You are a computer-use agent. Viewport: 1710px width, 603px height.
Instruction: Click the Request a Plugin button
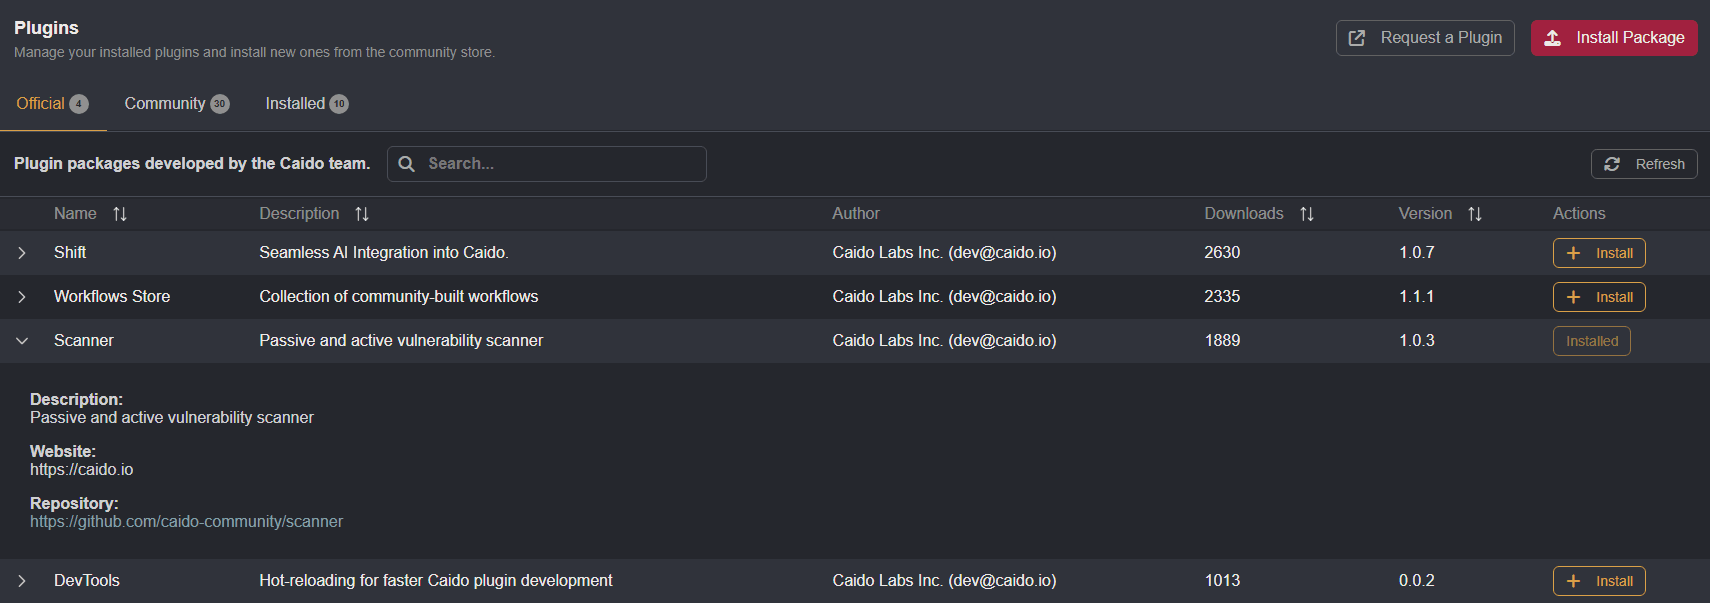coord(1425,37)
